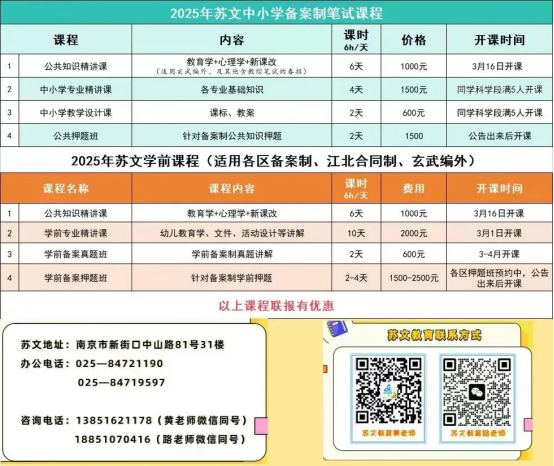The height and width of the screenshot is (466, 554).
Task: Click the 以上课程联报有优惠 text
Action: [x=276, y=306]
